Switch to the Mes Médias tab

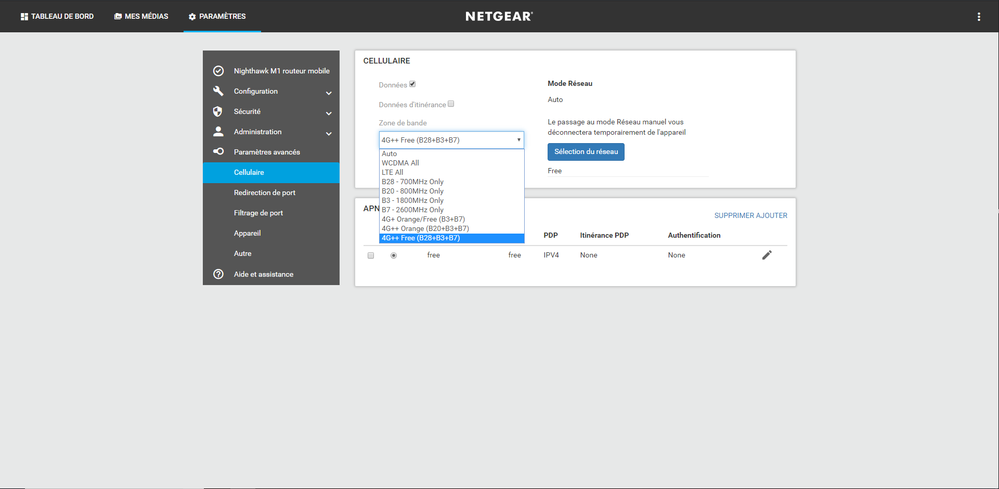[x=141, y=17]
